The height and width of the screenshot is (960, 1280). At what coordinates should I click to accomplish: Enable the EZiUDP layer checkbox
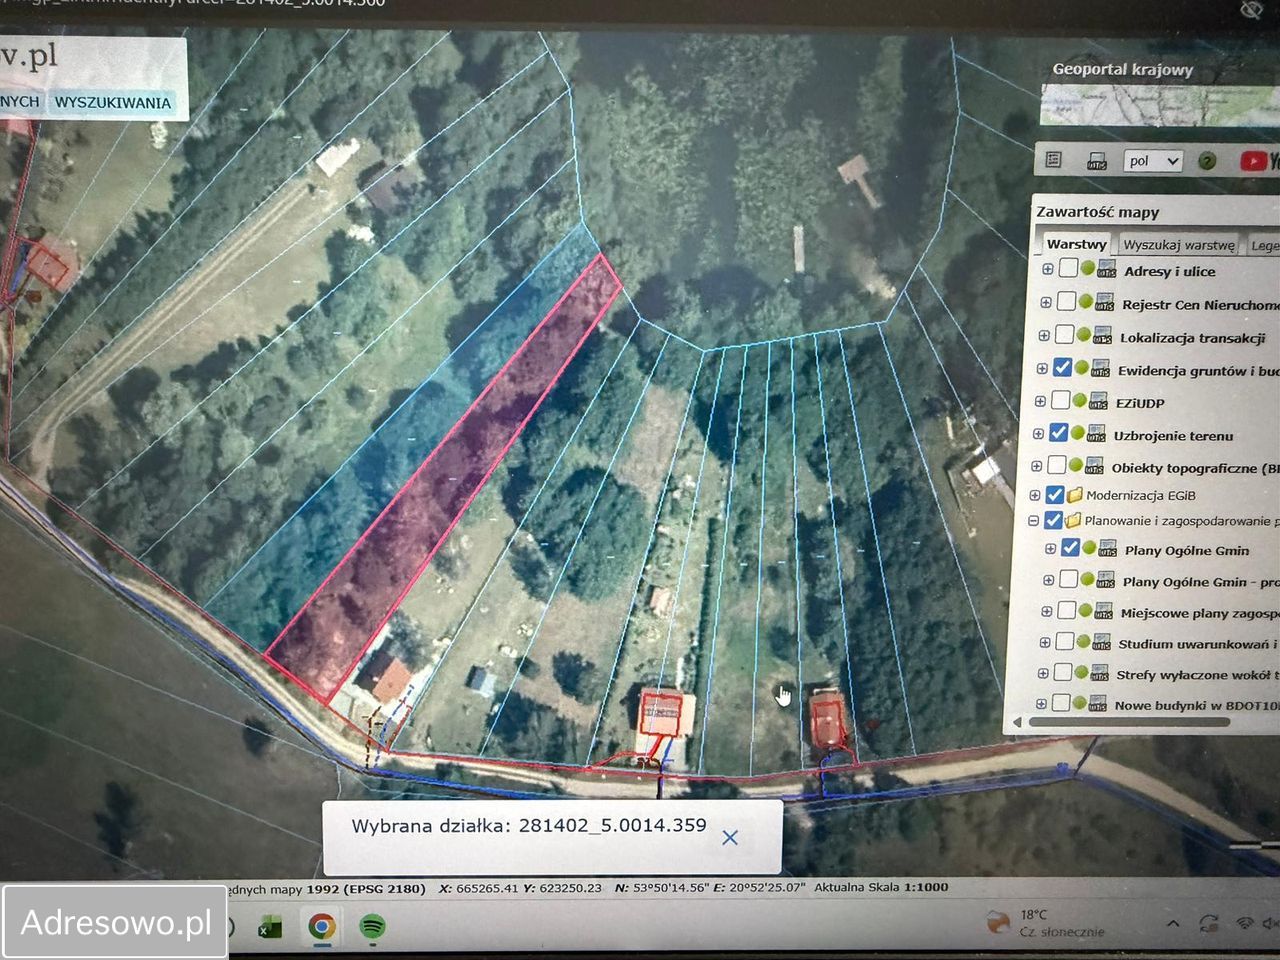click(x=1060, y=401)
